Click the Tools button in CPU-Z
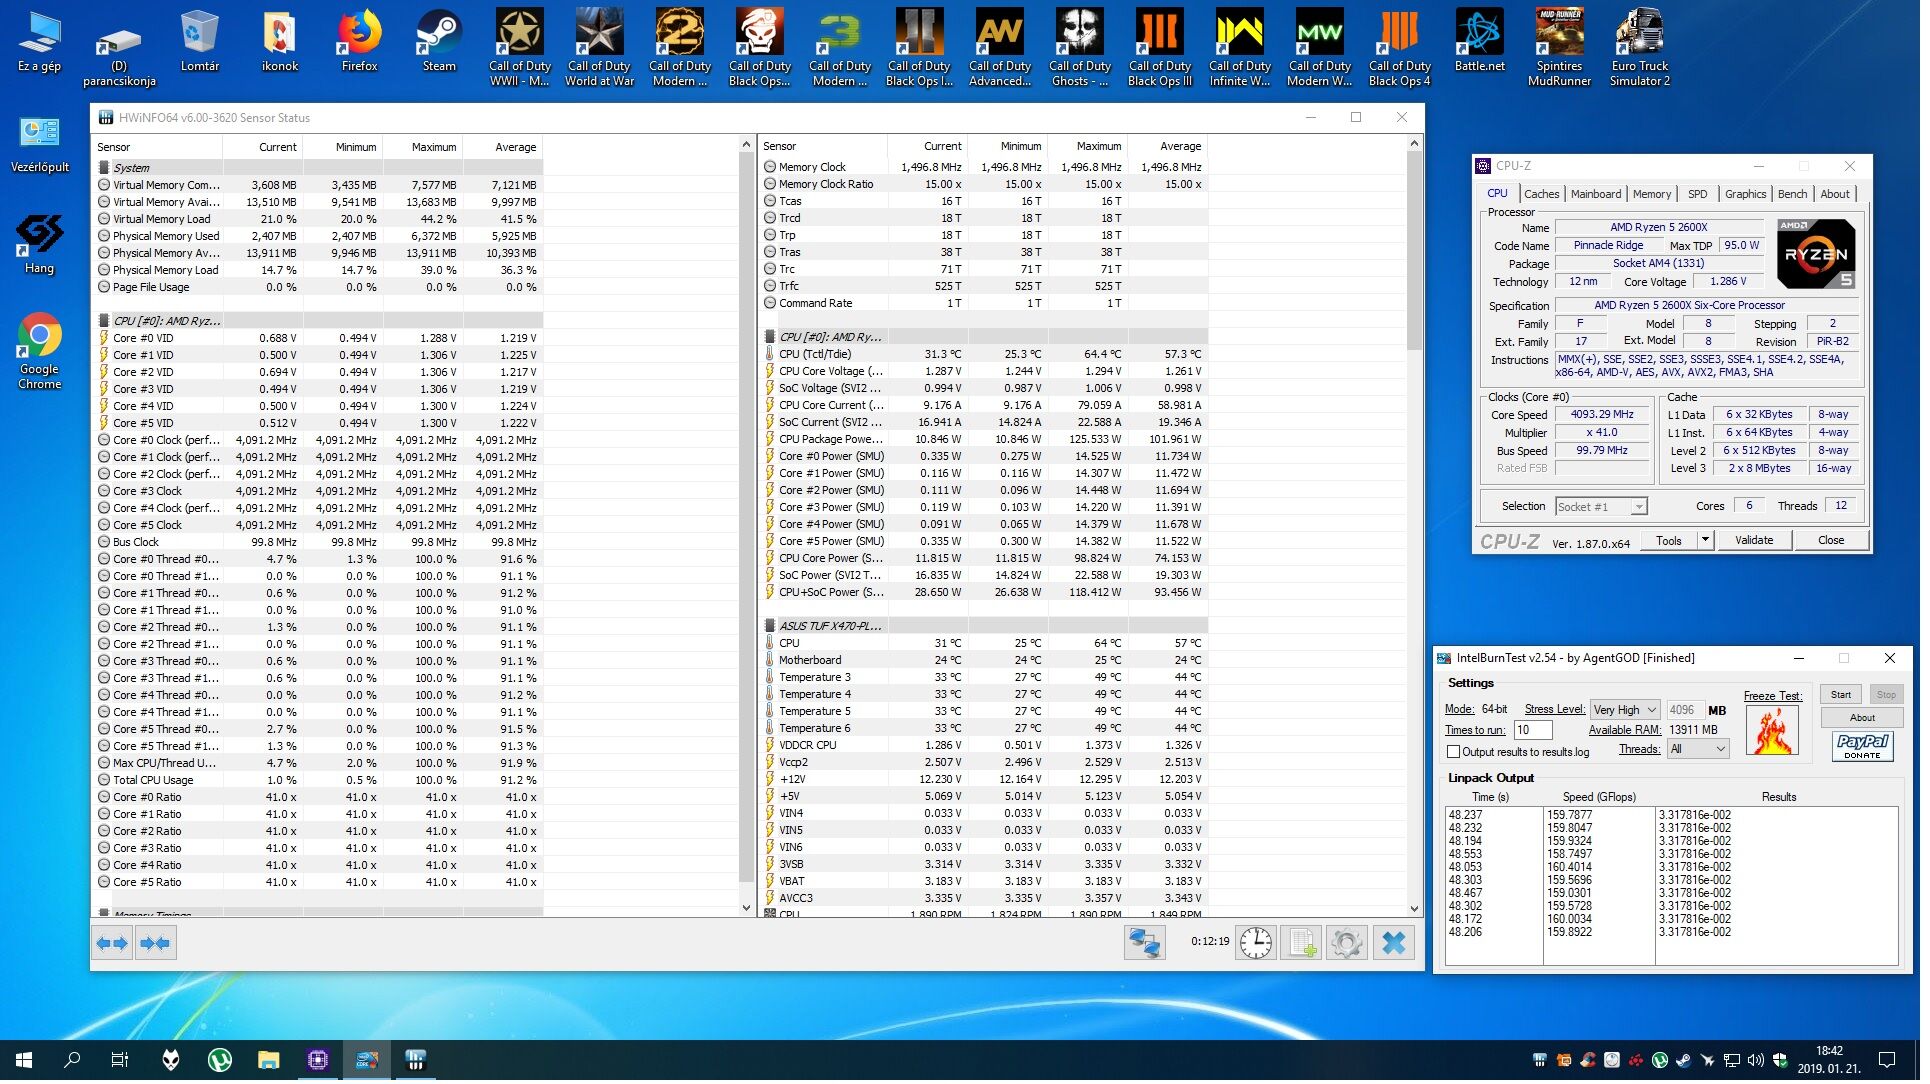1930x1084 pixels. click(1678, 543)
